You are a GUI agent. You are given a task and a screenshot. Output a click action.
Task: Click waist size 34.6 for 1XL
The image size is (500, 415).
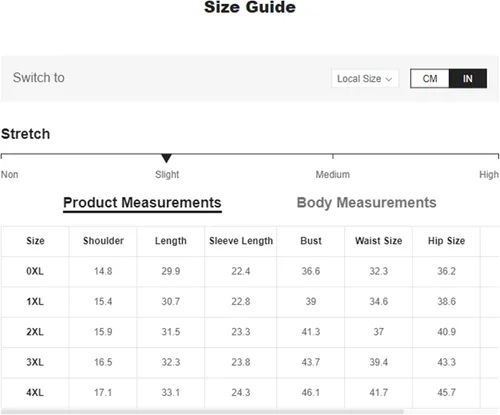click(379, 301)
